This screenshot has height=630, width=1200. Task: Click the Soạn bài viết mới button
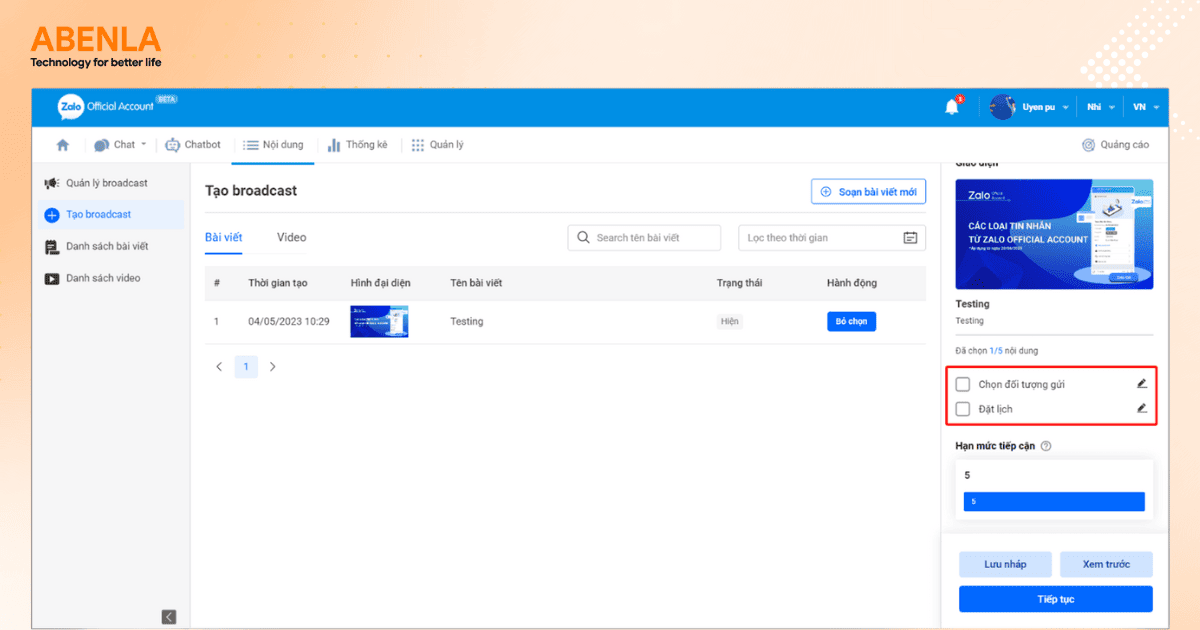(x=868, y=192)
